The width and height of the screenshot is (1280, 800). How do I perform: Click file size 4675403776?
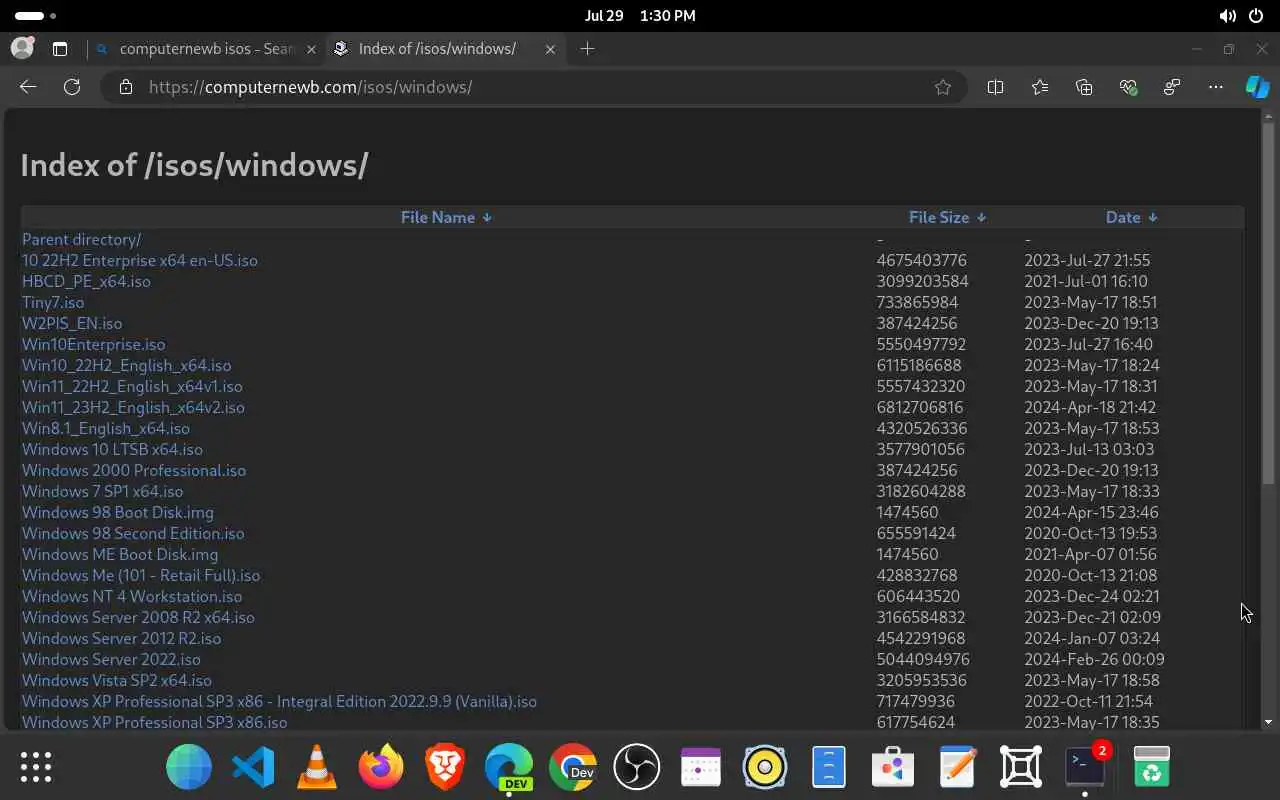coord(922,260)
